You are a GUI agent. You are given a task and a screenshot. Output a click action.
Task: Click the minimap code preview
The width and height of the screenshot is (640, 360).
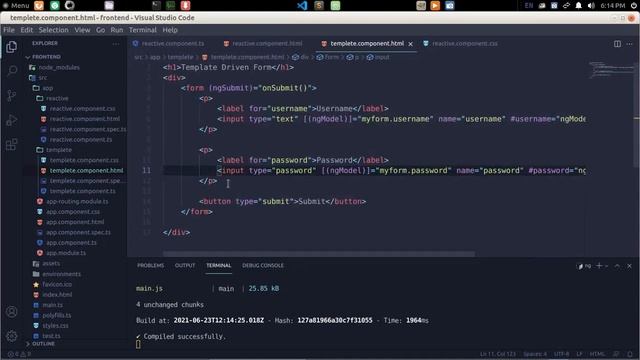pyautogui.click(x=611, y=69)
